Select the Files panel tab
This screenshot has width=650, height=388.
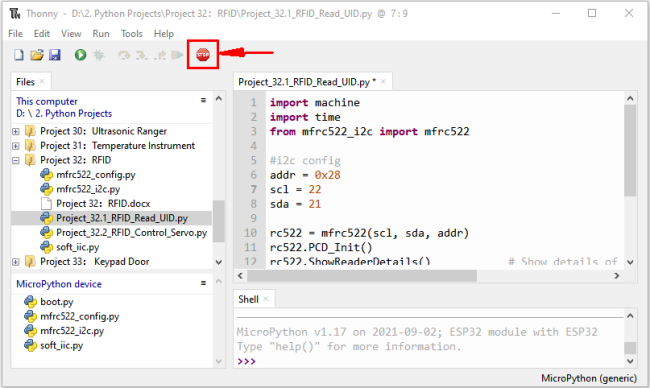[x=25, y=82]
